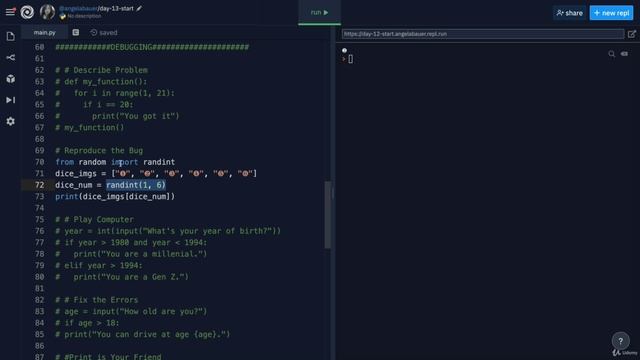
Task: Click the 'from random import randint' line
Action: 115,162
